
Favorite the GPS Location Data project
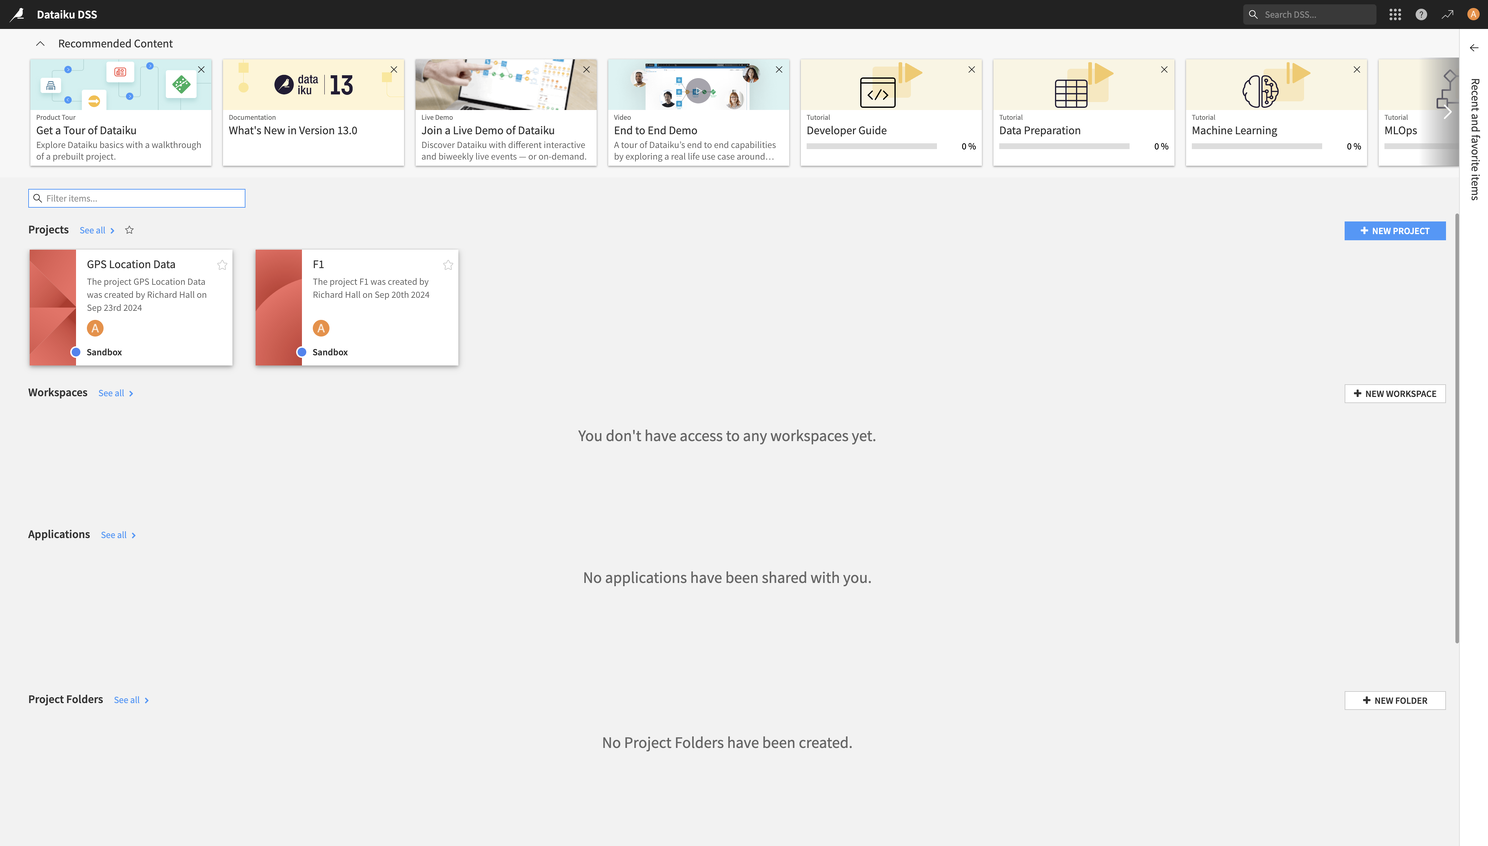click(x=222, y=265)
